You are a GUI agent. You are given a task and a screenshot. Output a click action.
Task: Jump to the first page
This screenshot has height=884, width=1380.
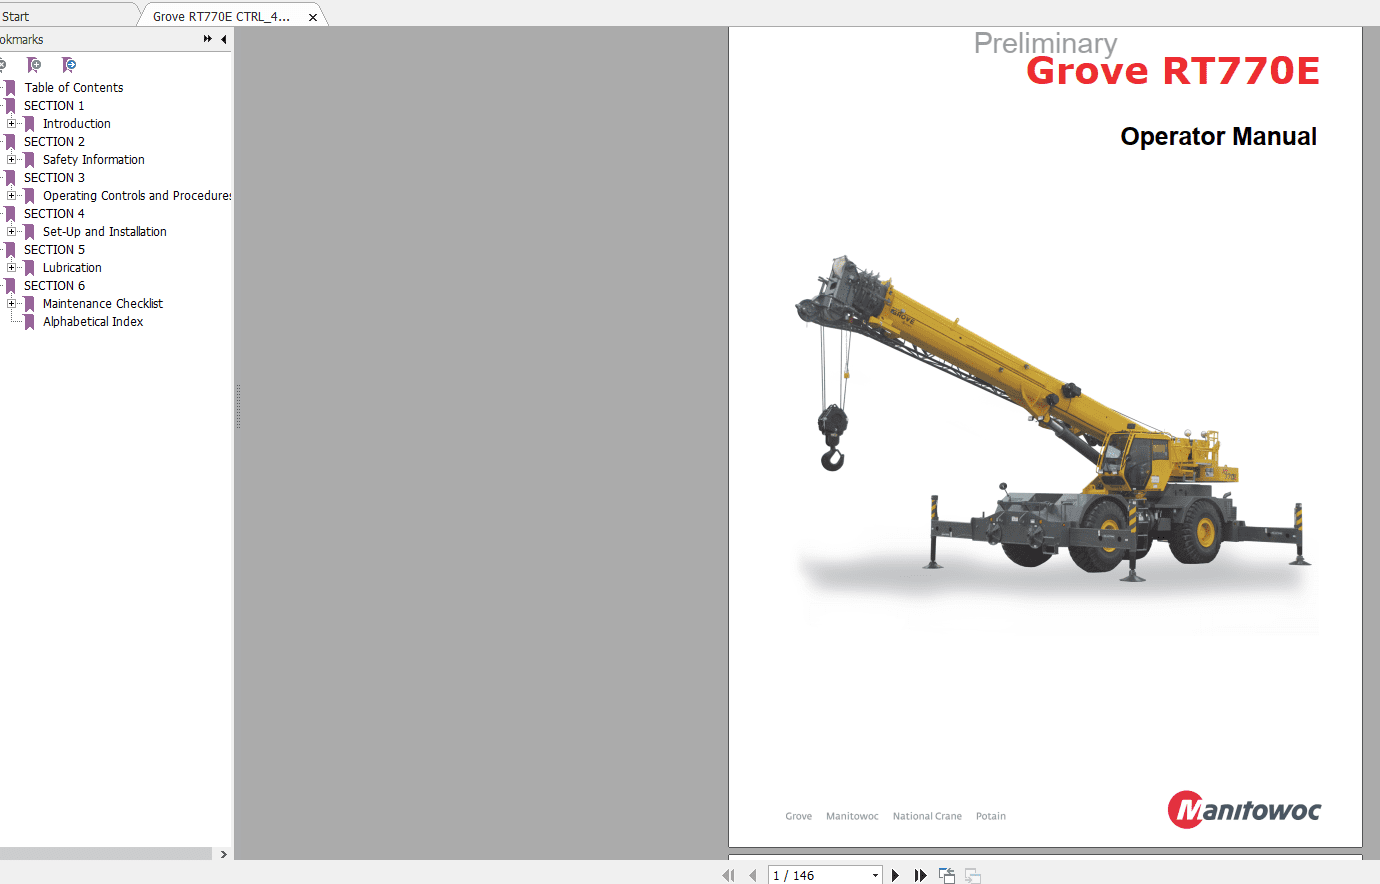pos(728,874)
